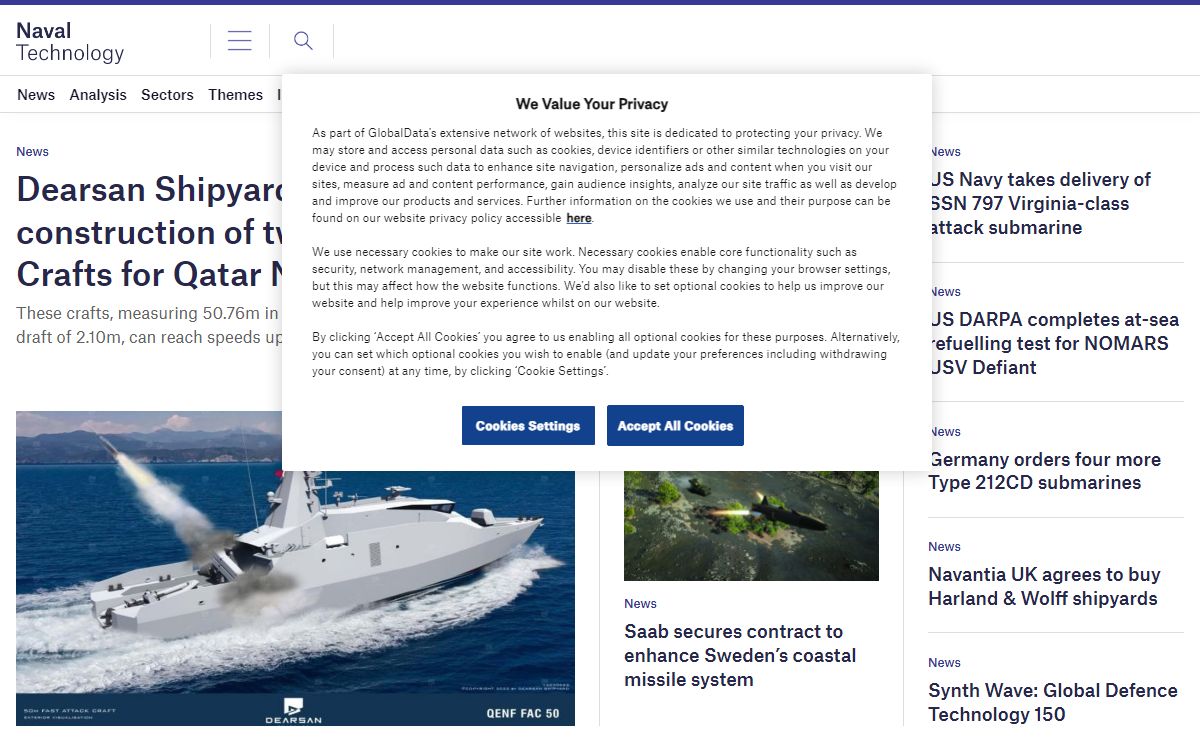Click the Cookies Settings button

(528, 426)
